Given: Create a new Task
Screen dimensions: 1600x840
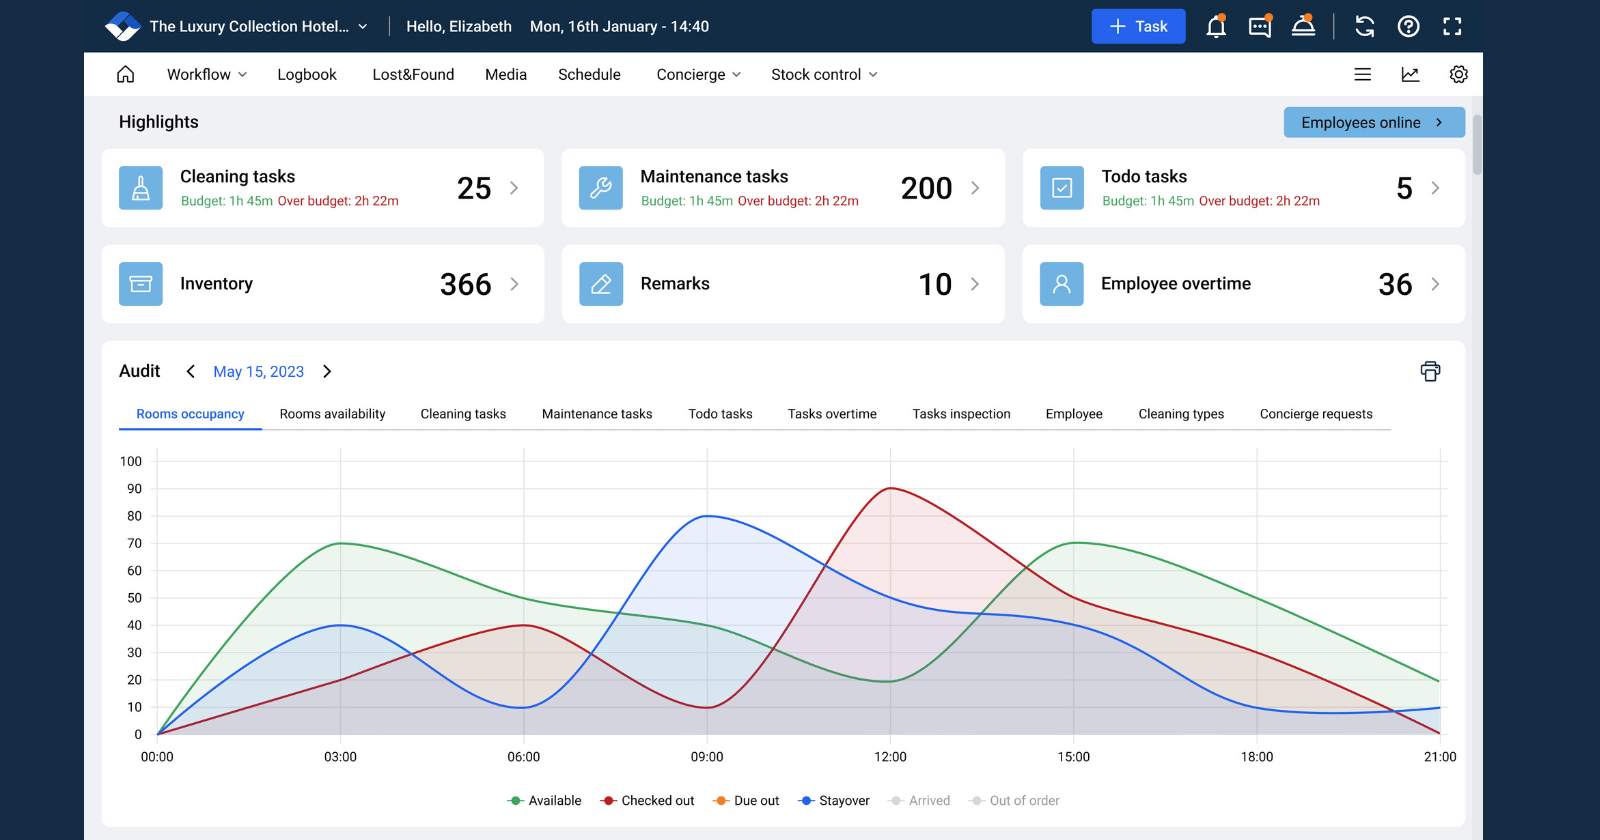Looking at the screenshot, I should coord(1138,27).
